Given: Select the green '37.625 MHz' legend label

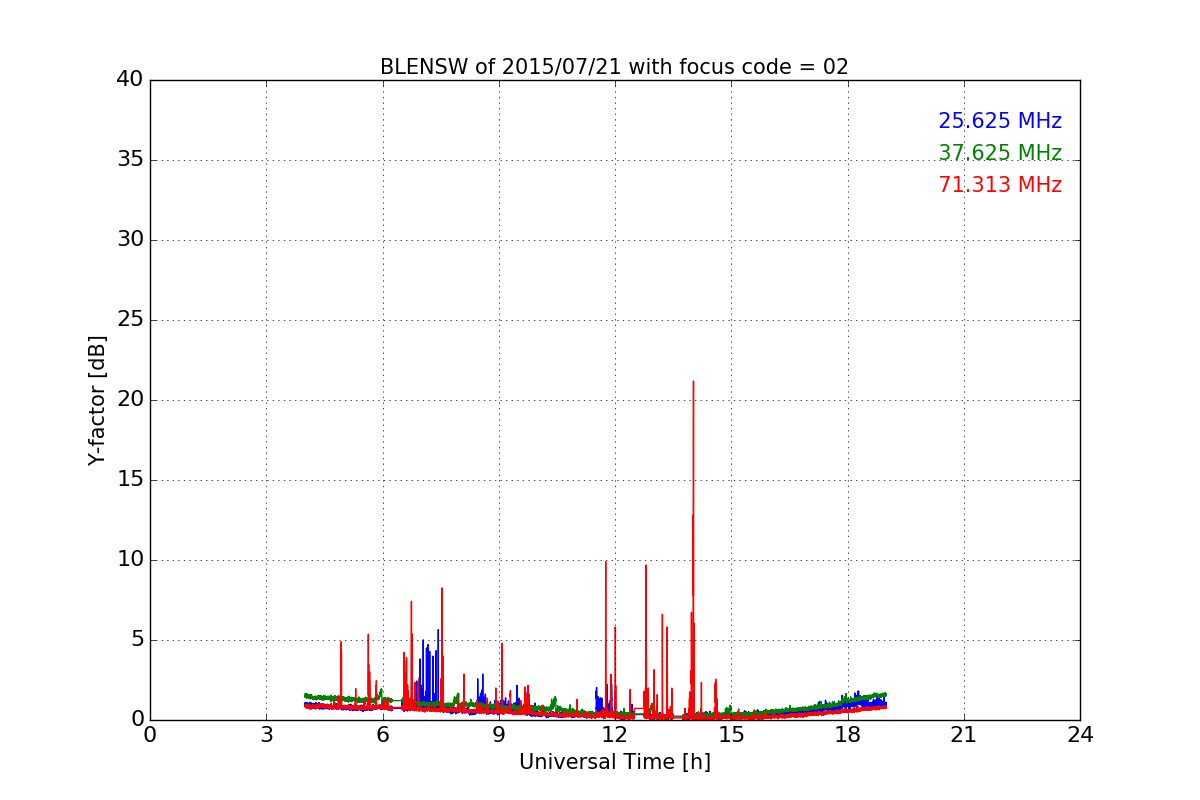Looking at the screenshot, I should pyautogui.click(x=1000, y=153).
